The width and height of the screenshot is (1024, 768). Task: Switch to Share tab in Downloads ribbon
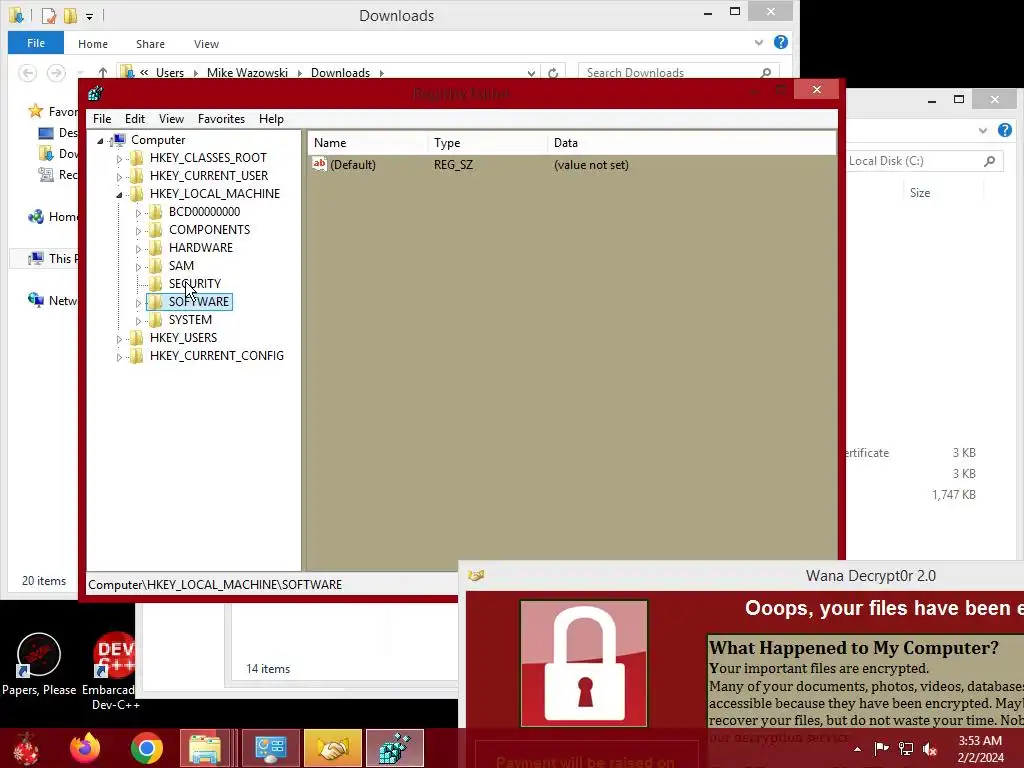150,44
